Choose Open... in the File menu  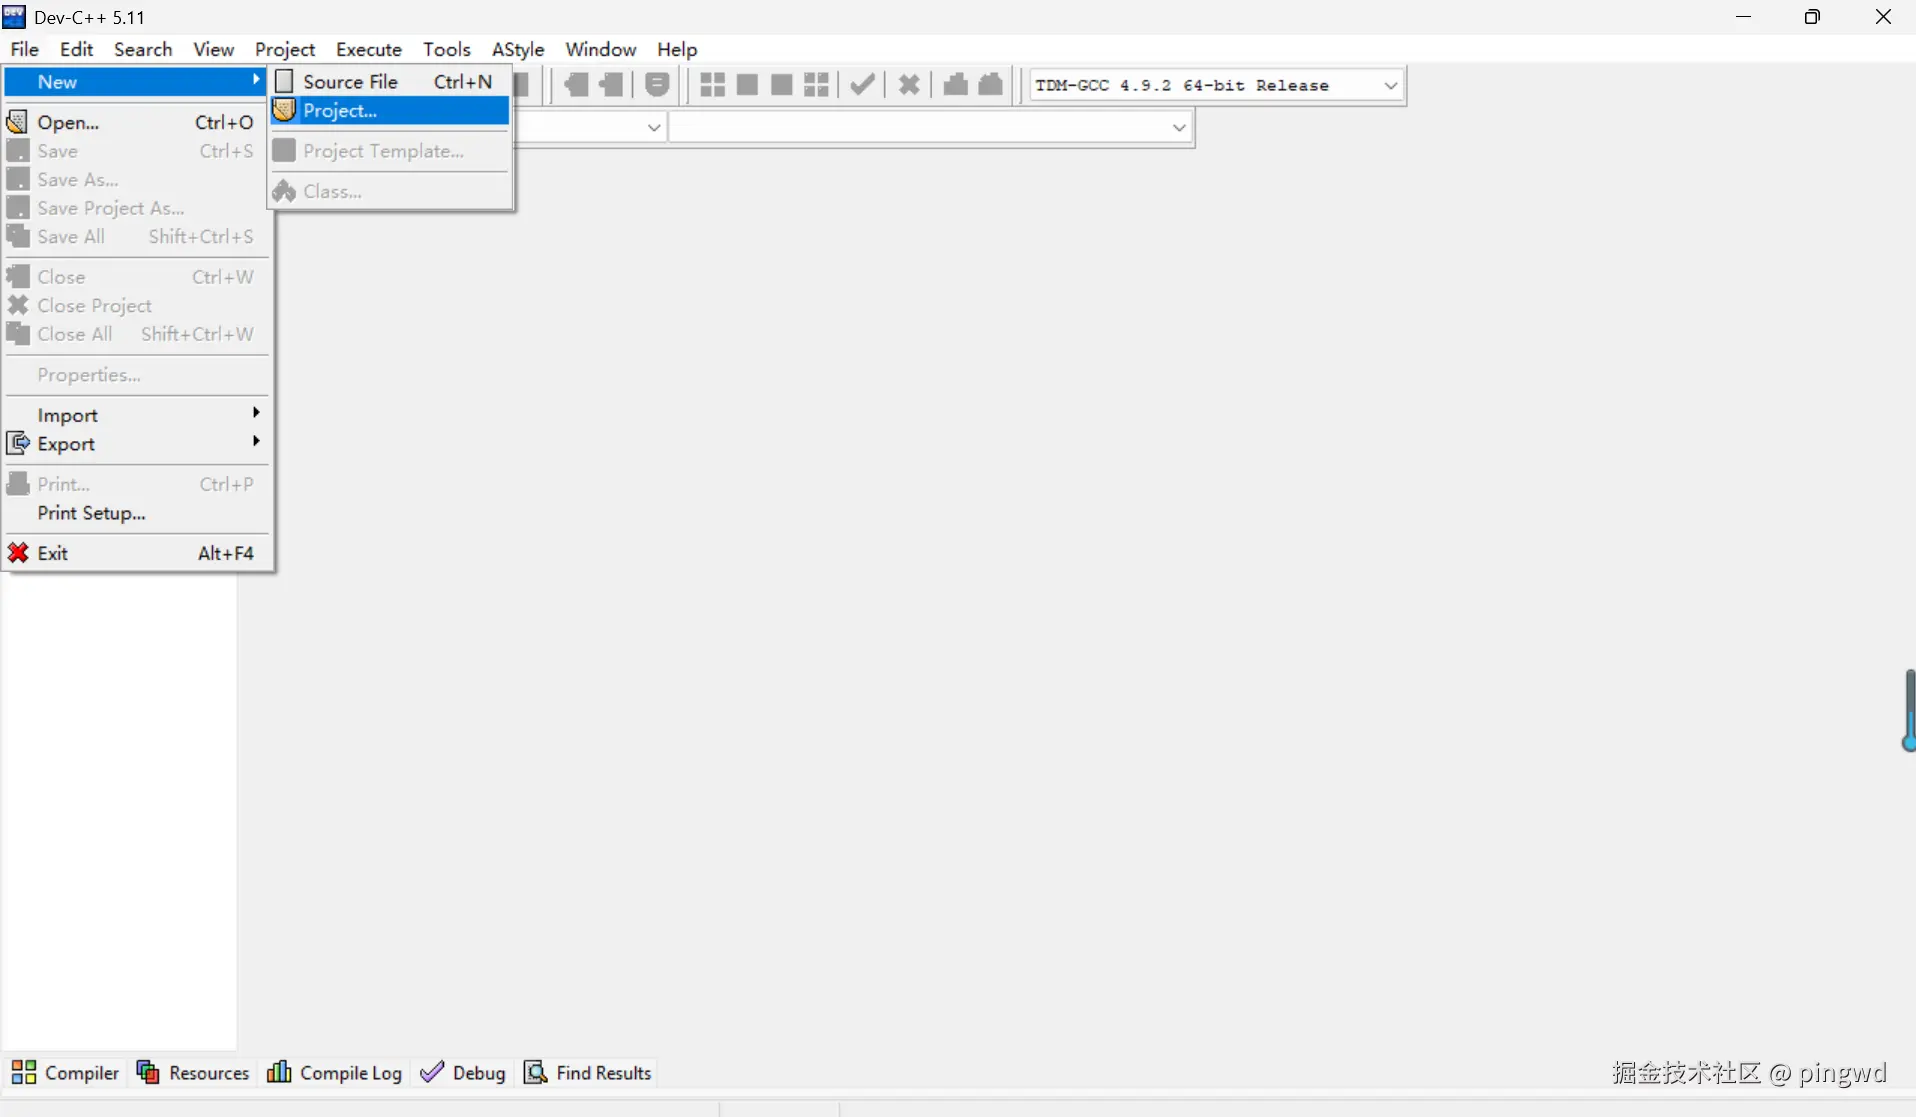(137, 122)
